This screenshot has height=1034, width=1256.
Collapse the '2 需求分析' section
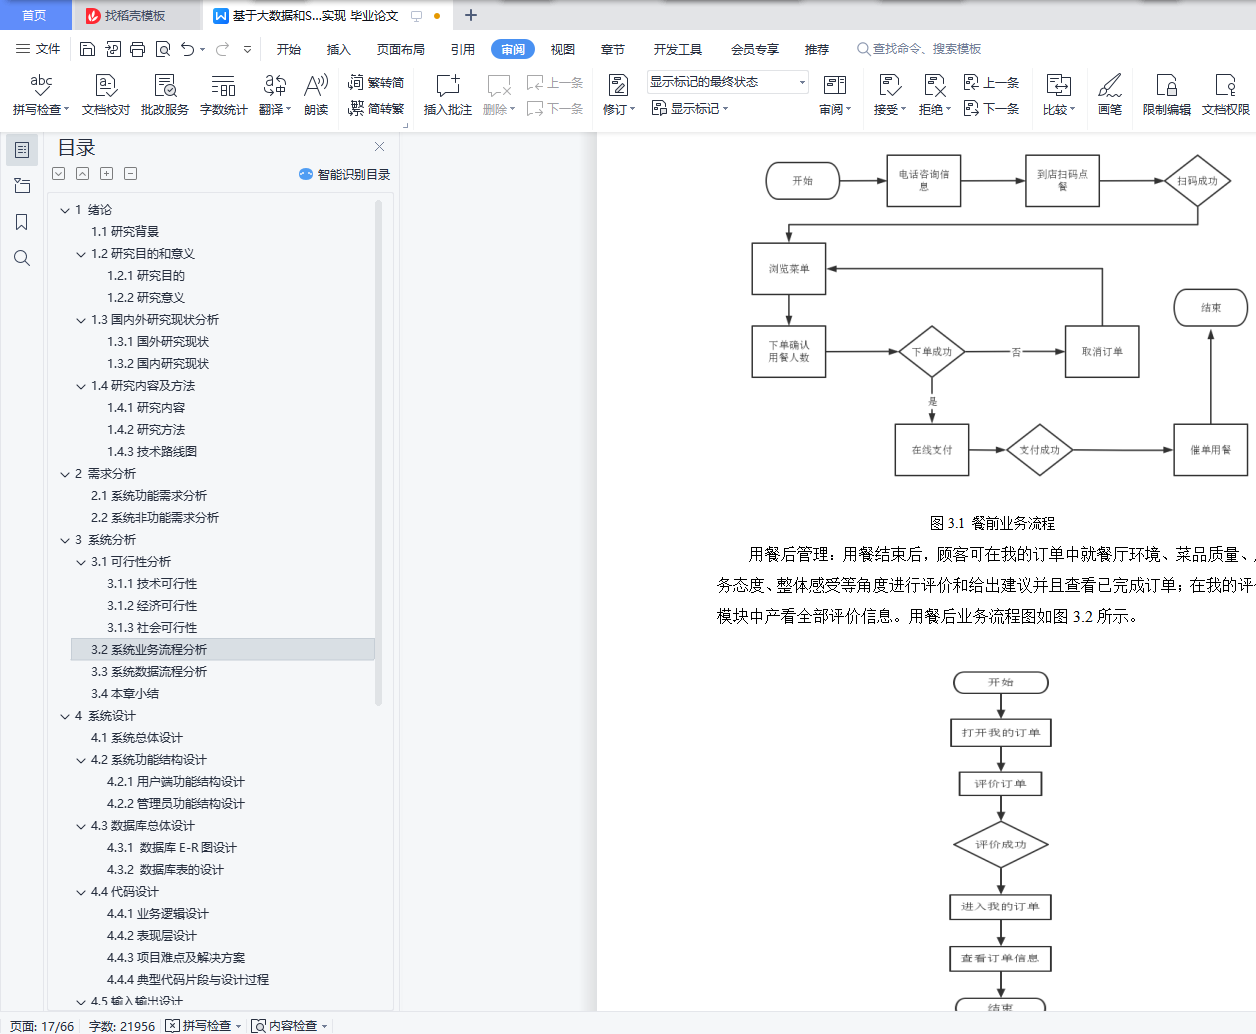pyautogui.click(x=65, y=474)
